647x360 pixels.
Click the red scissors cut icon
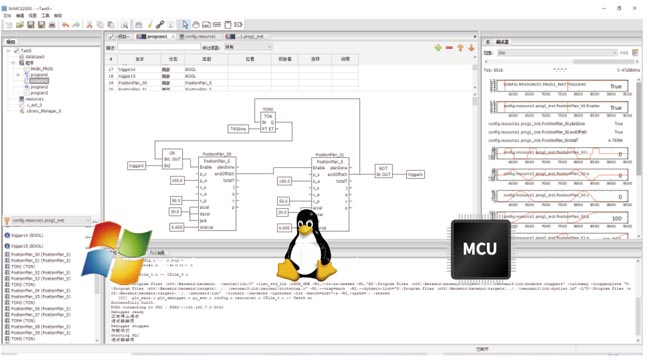tap(89, 25)
